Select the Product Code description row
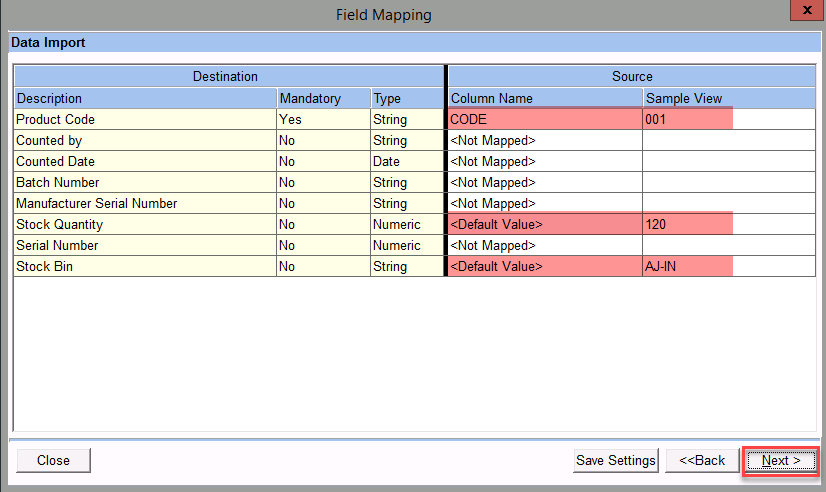The width and height of the screenshot is (826, 492). pos(144,119)
